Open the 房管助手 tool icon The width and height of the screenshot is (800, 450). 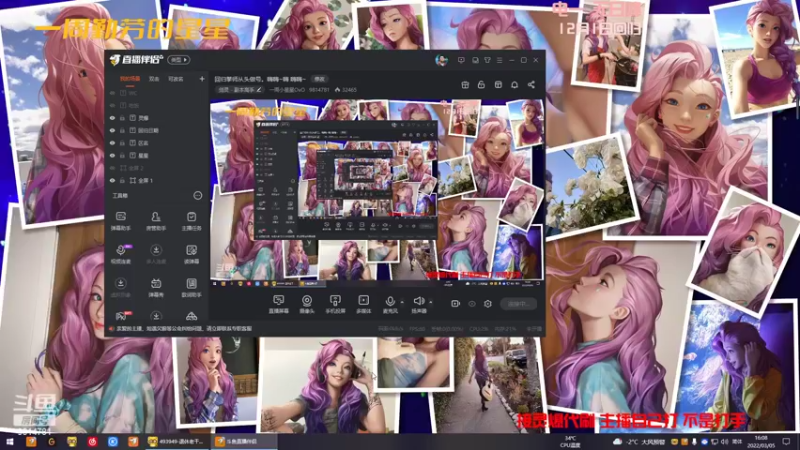click(x=156, y=221)
